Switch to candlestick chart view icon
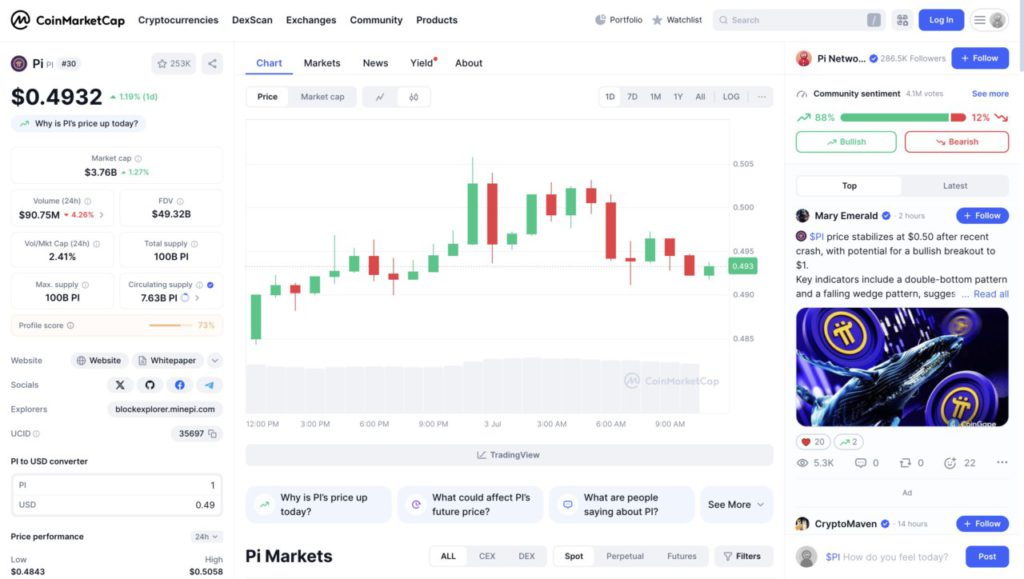 click(413, 97)
